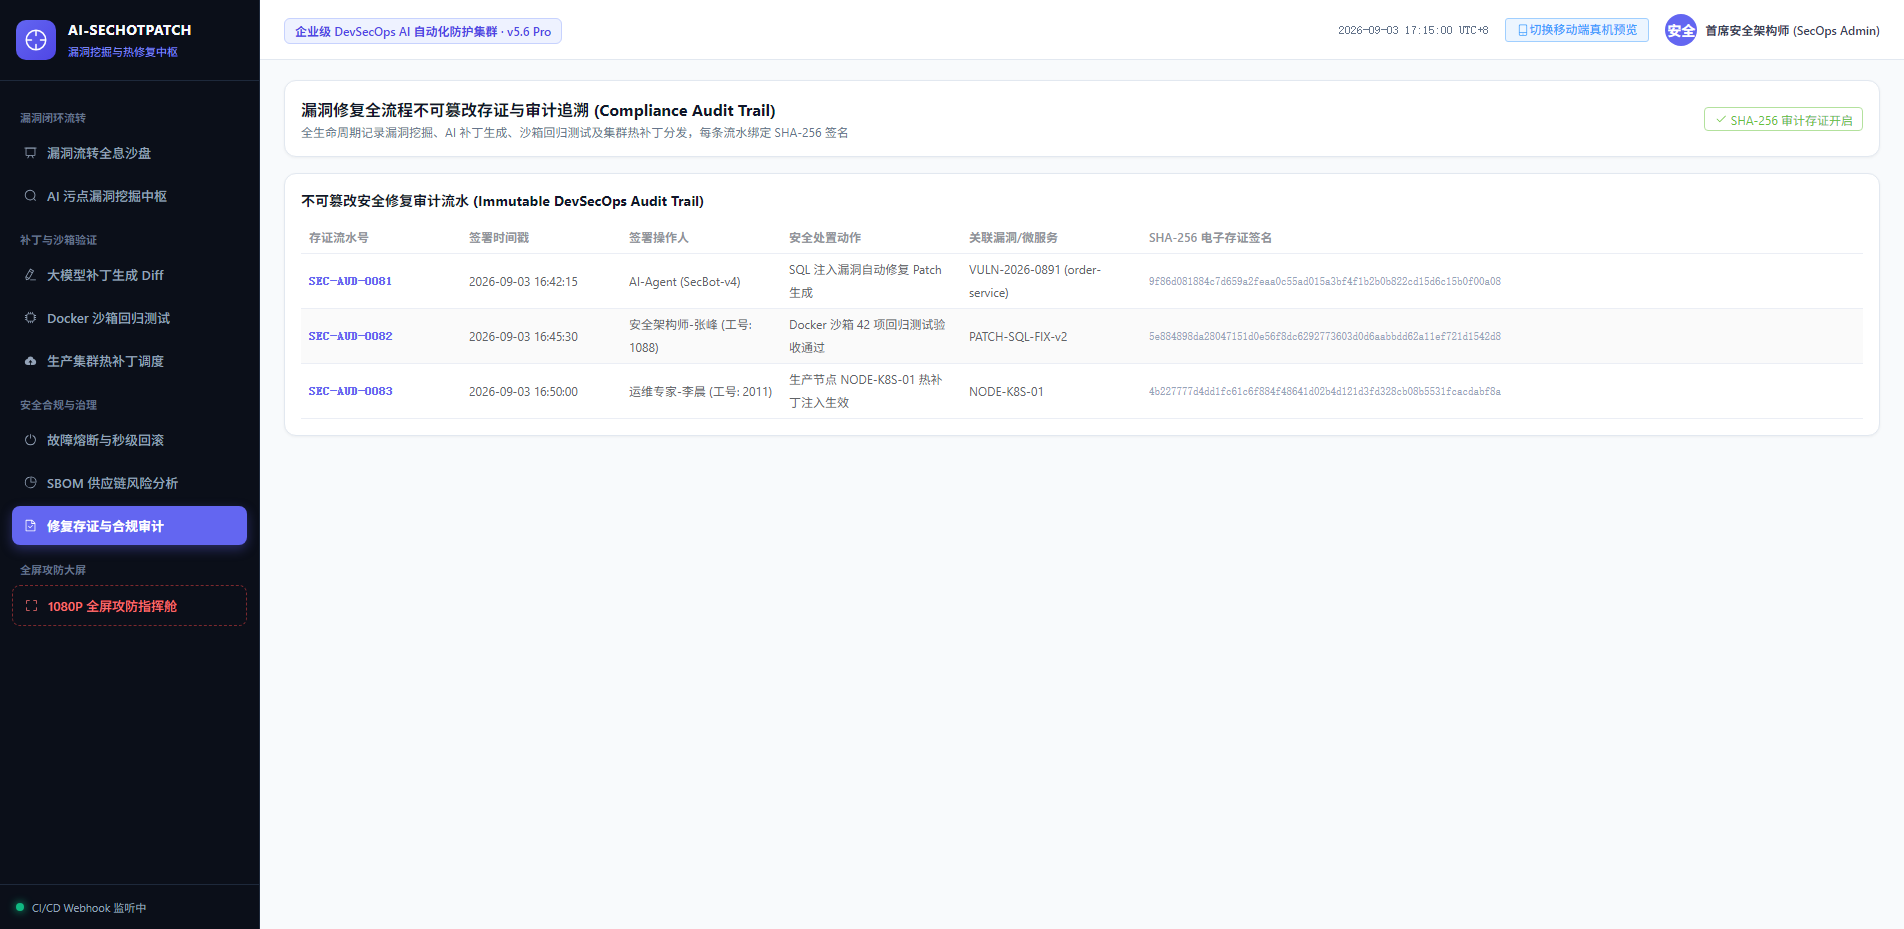The height and width of the screenshot is (929, 1904).
Task: Click the cloud icon beside 生产集群热补丁调度
Action: click(x=31, y=361)
